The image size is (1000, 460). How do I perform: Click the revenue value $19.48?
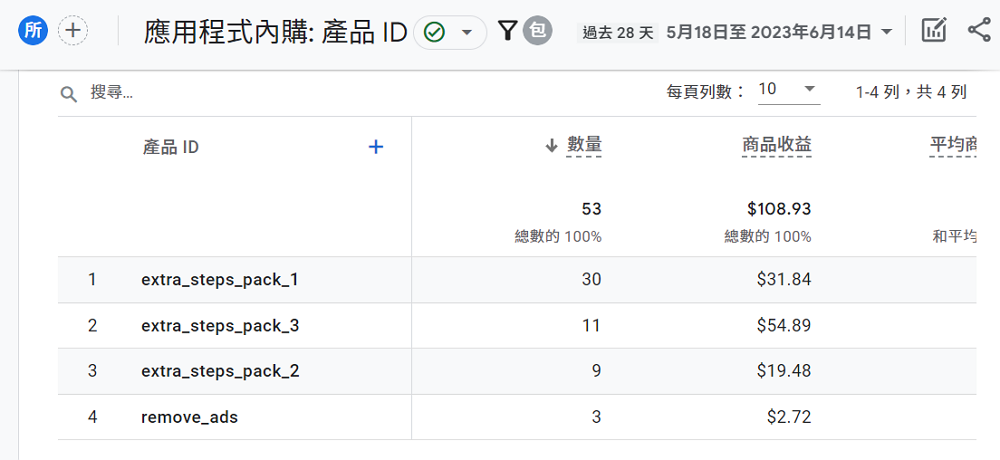(784, 371)
